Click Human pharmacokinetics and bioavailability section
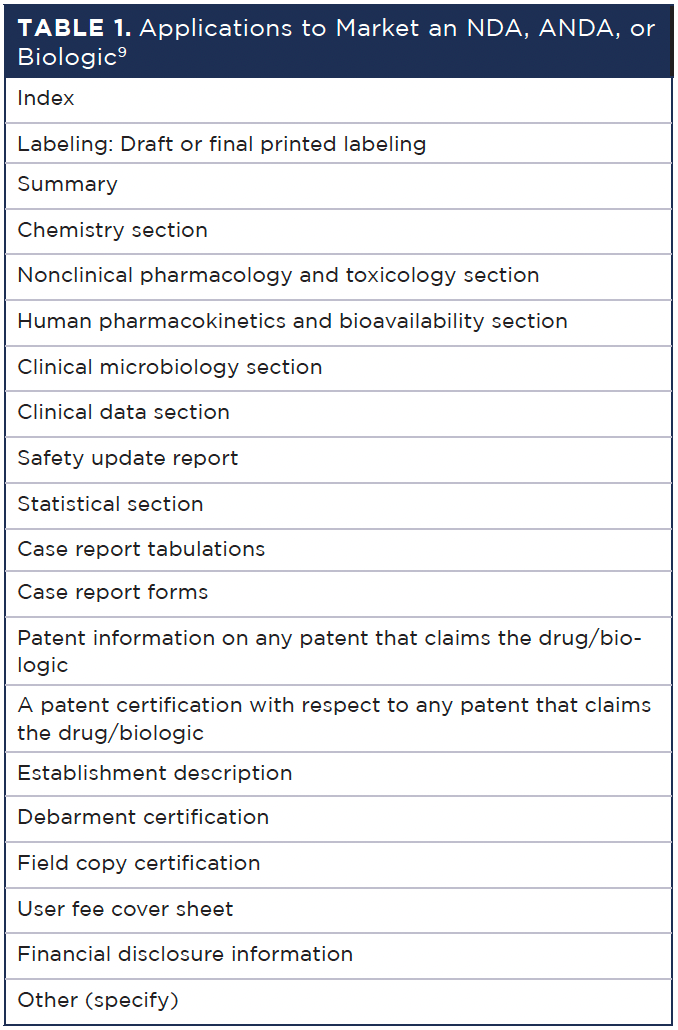Viewport: 678px width, 1030px height. (x=338, y=323)
